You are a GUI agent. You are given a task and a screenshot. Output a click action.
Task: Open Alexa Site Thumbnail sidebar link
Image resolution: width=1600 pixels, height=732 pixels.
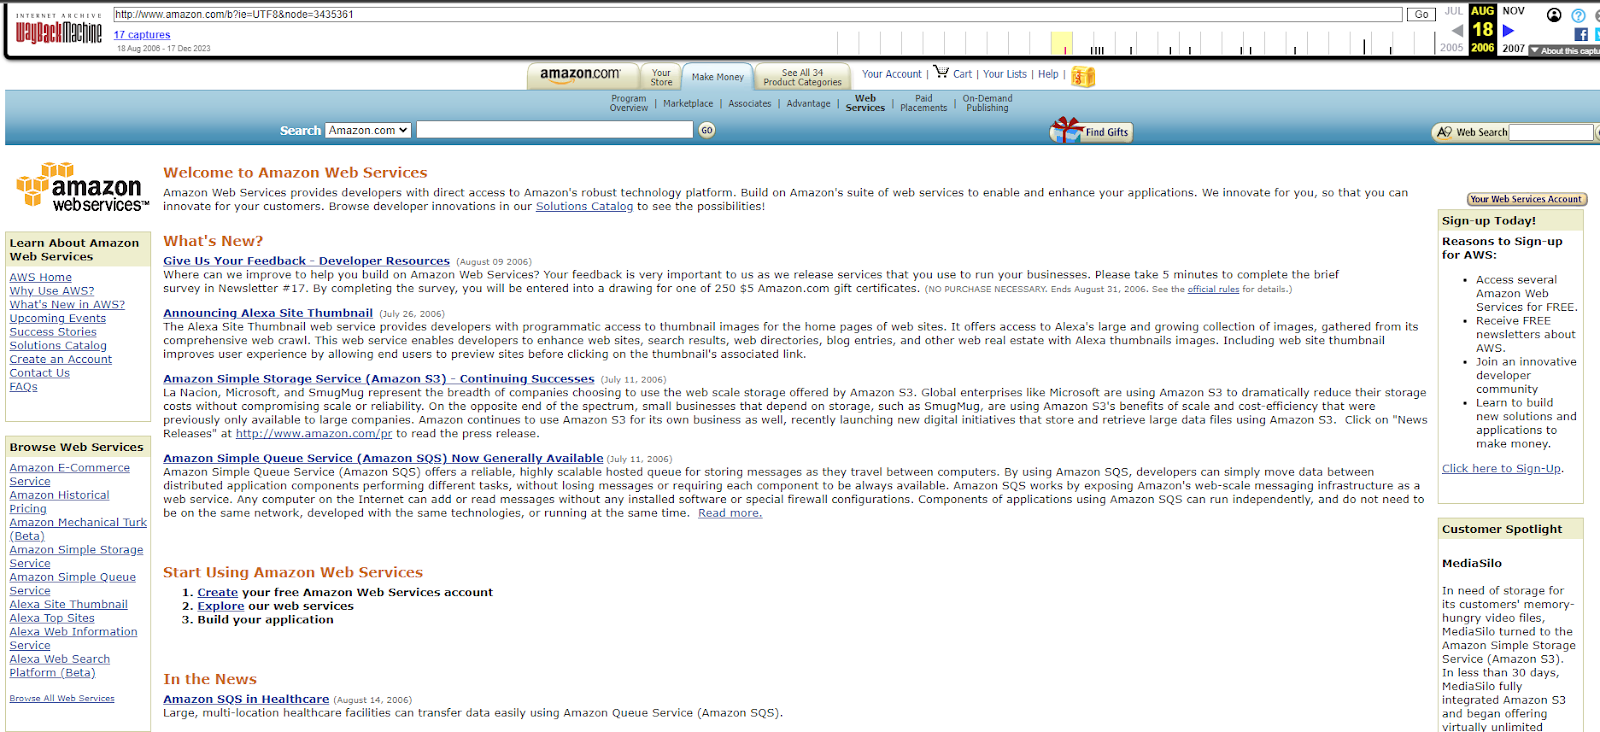point(69,604)
